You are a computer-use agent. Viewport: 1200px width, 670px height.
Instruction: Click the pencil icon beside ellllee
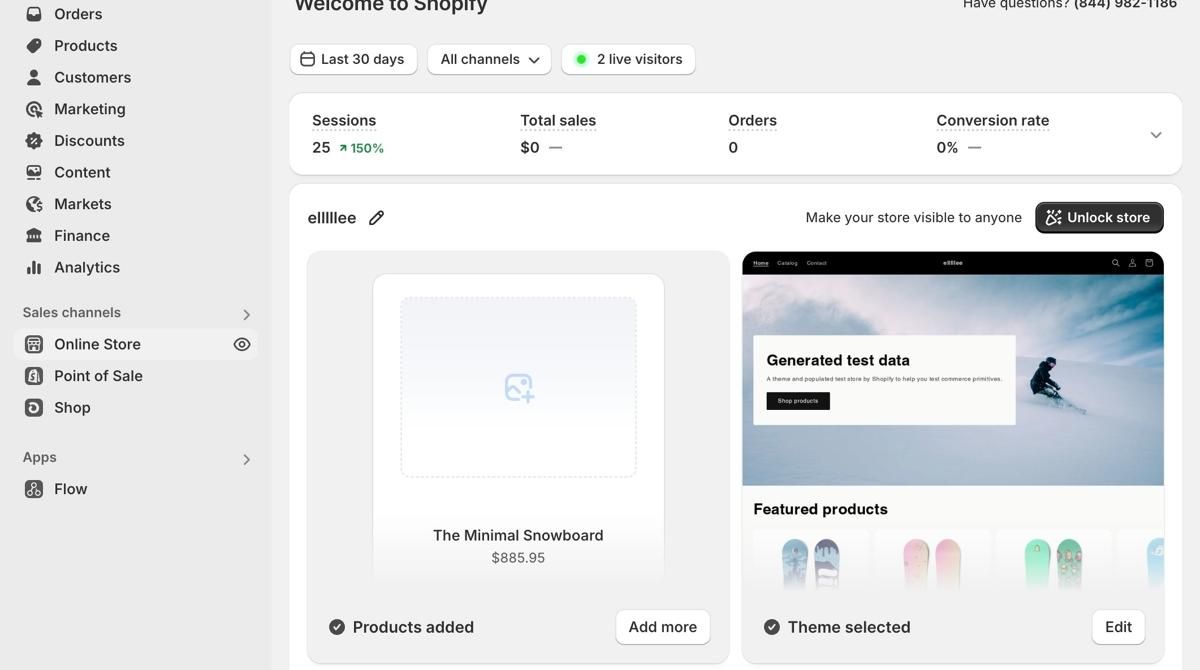[376, 218]
